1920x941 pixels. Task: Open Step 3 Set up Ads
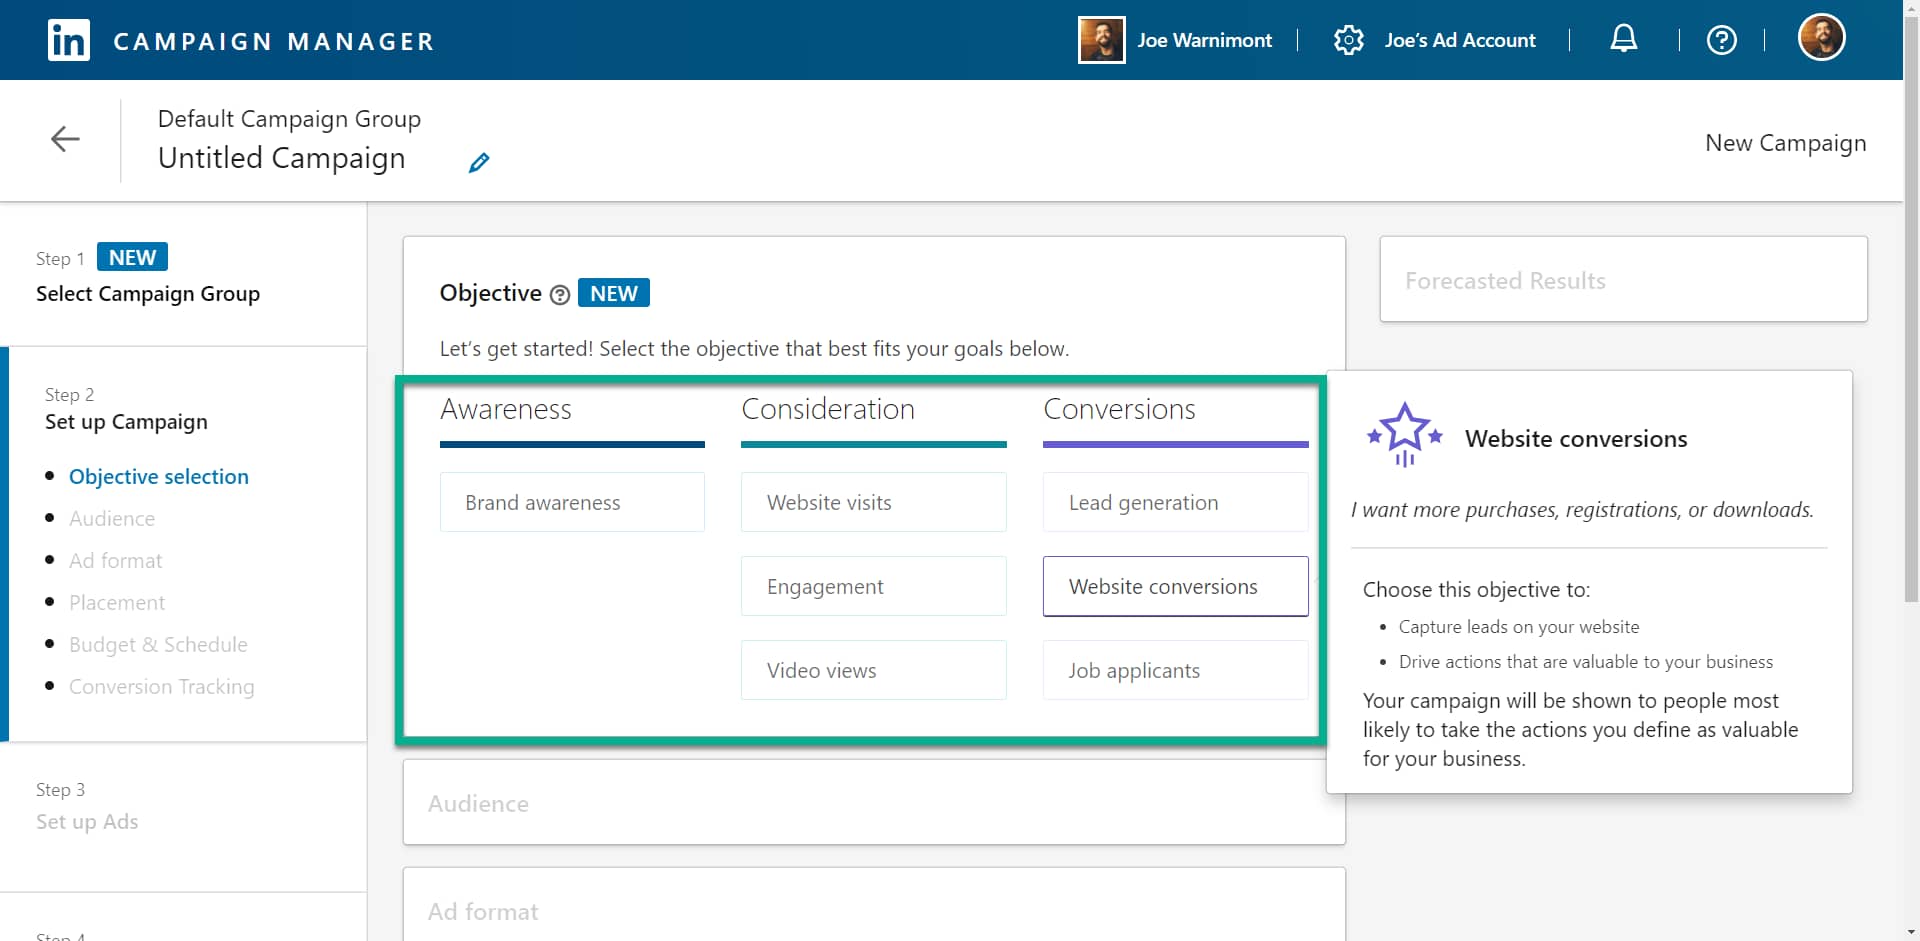pos(87,821)
